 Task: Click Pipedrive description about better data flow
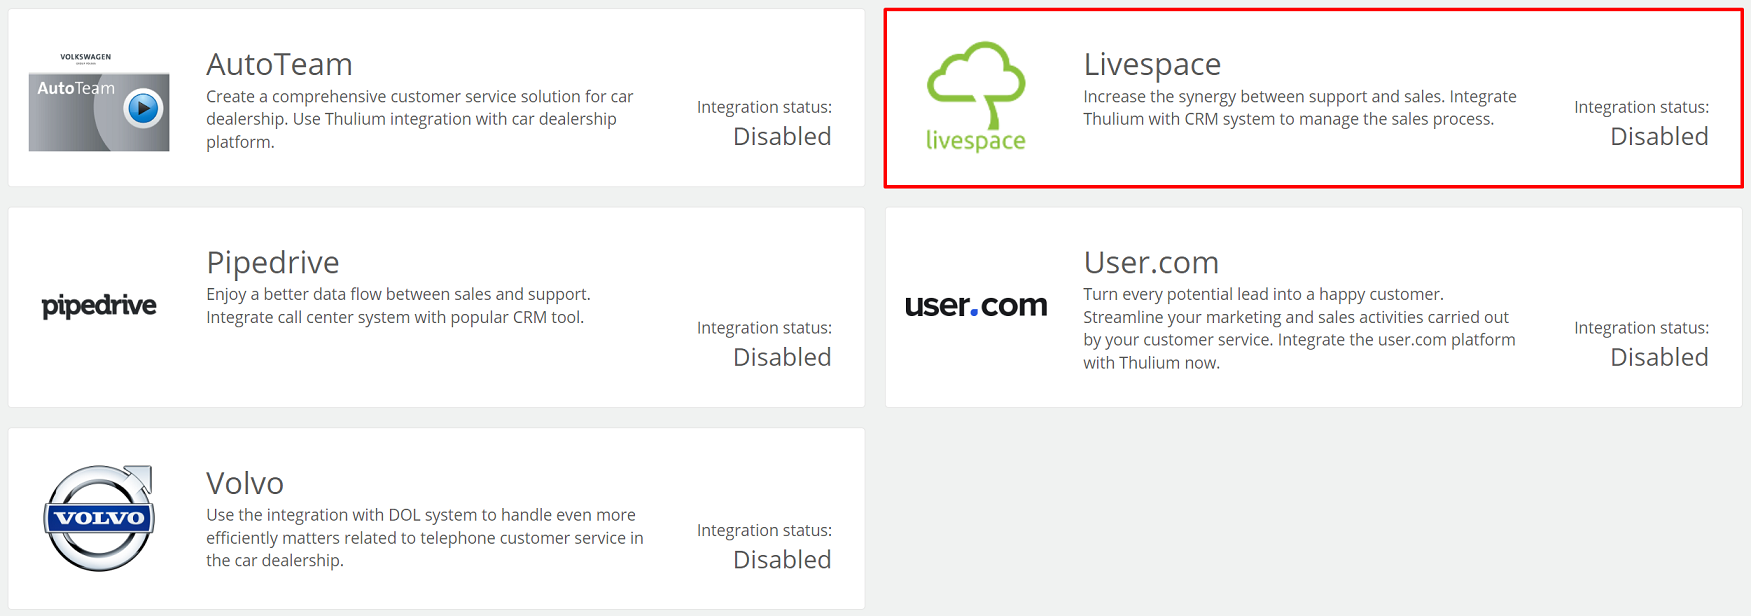click(x=398, y=306)
